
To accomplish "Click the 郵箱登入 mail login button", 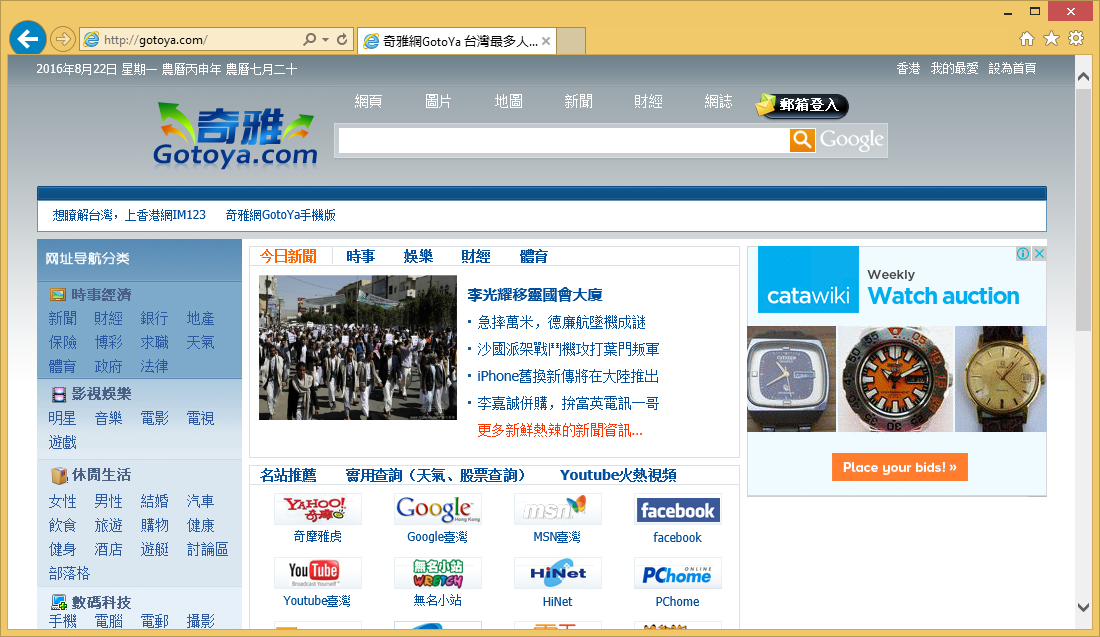I will pyautogui.click(x=802, y=105).
